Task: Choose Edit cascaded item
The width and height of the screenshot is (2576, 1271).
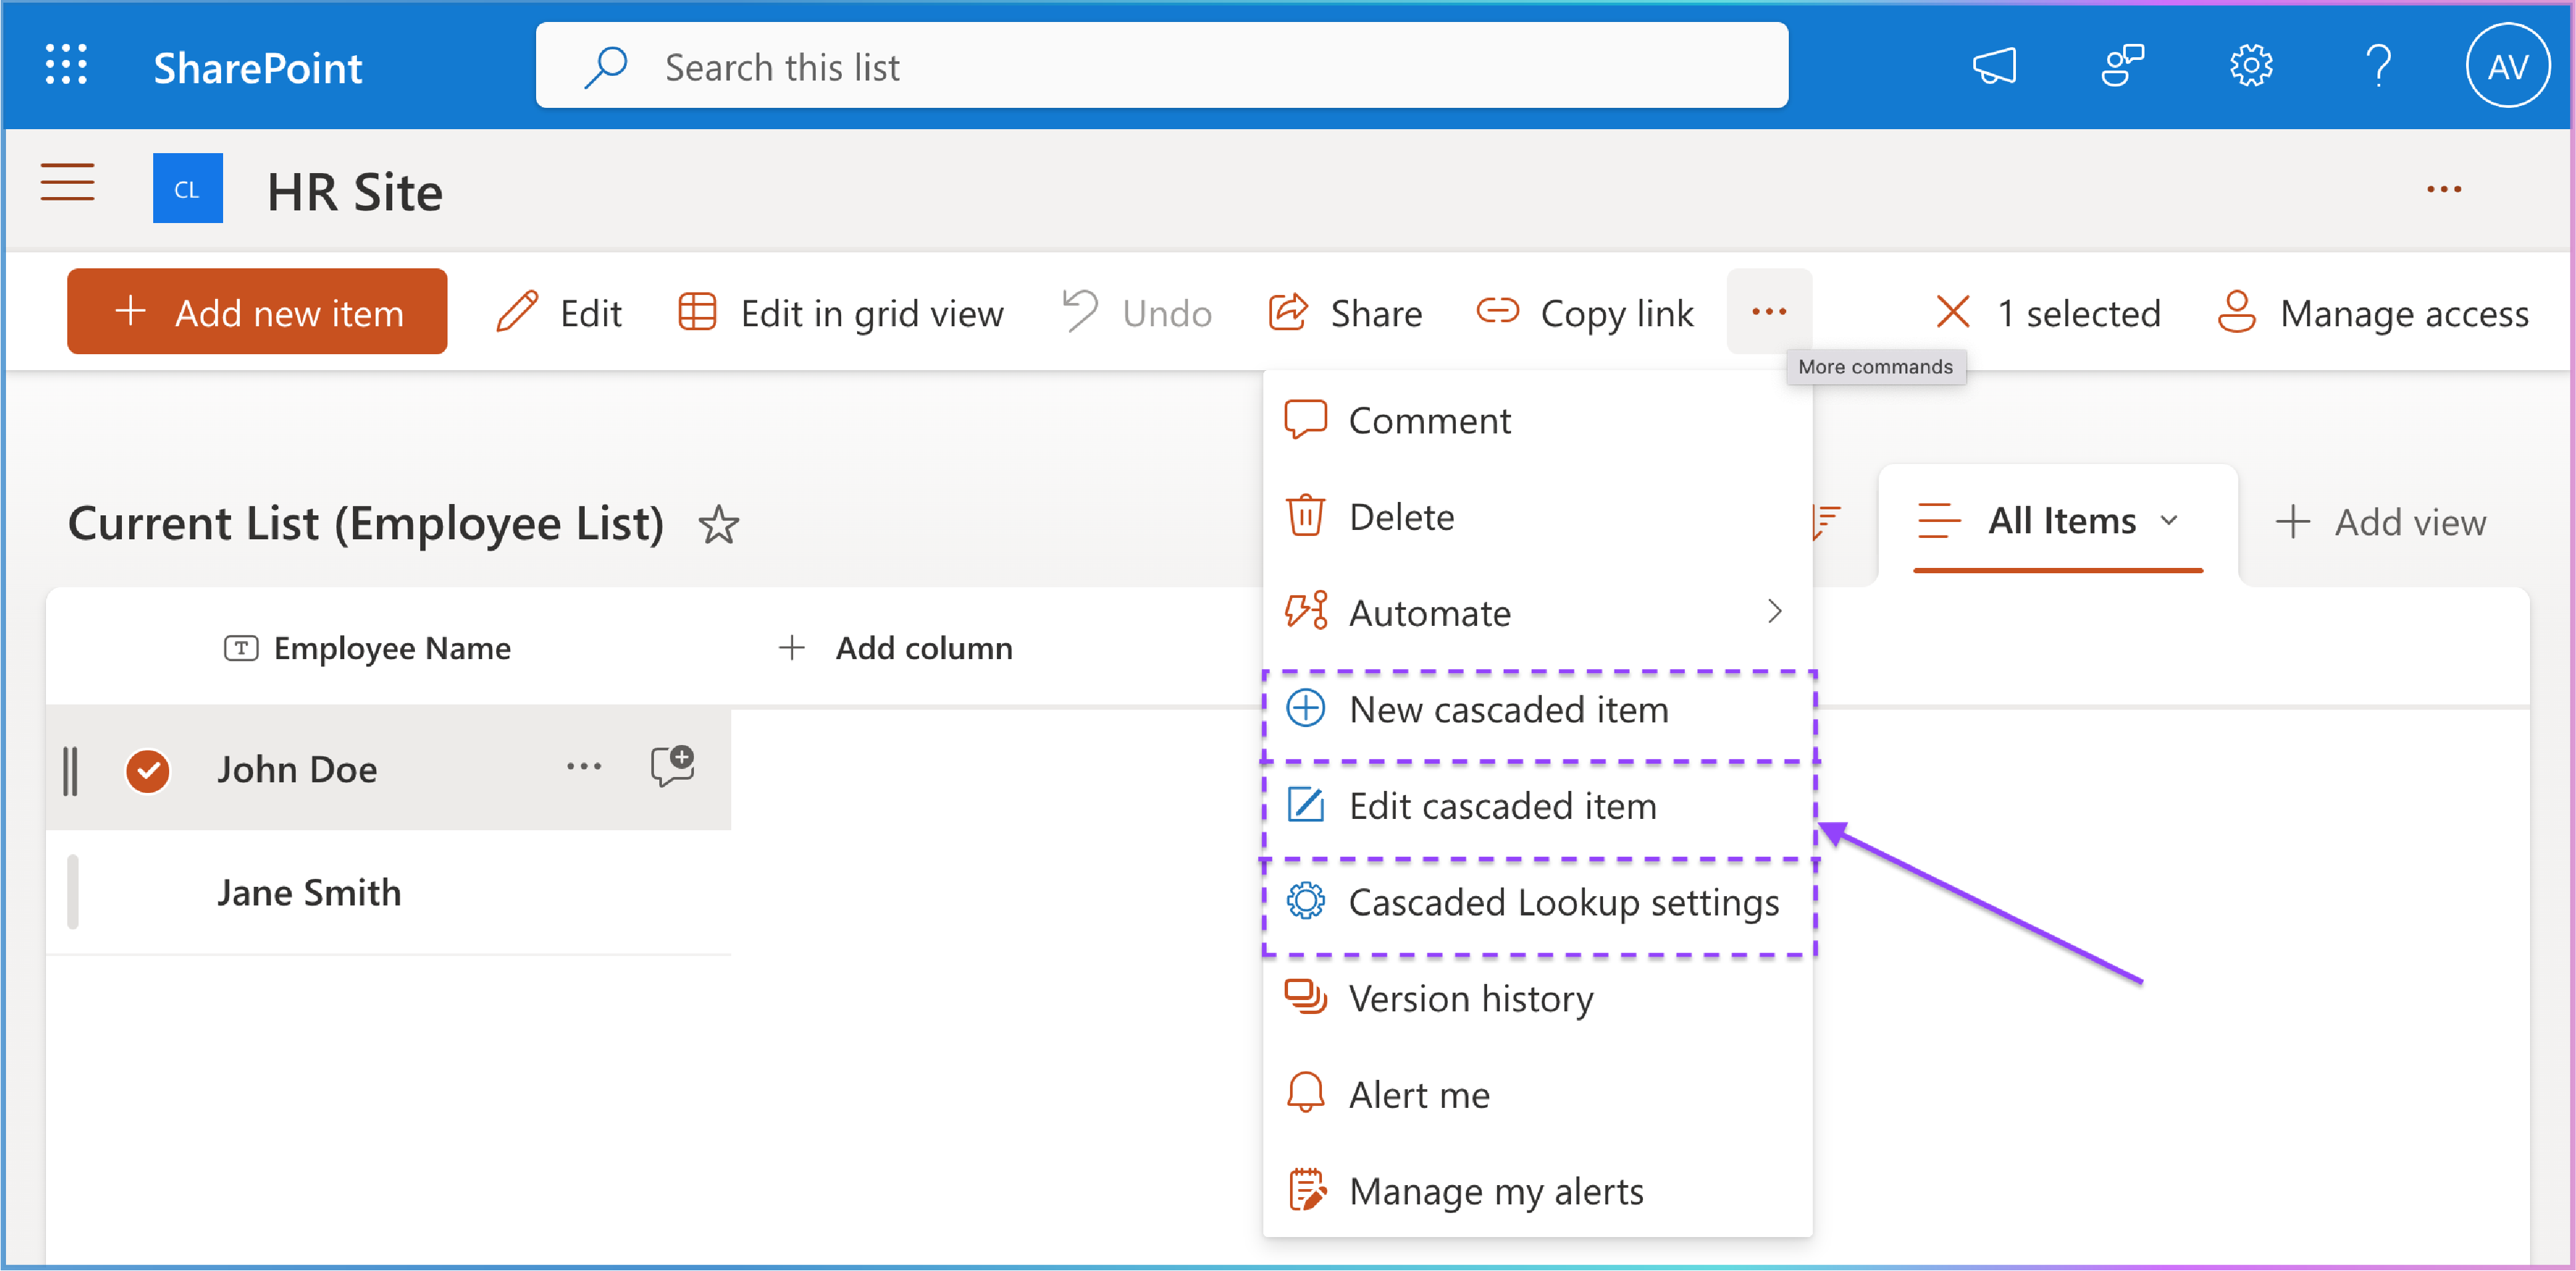Action: coord(1539,806)
